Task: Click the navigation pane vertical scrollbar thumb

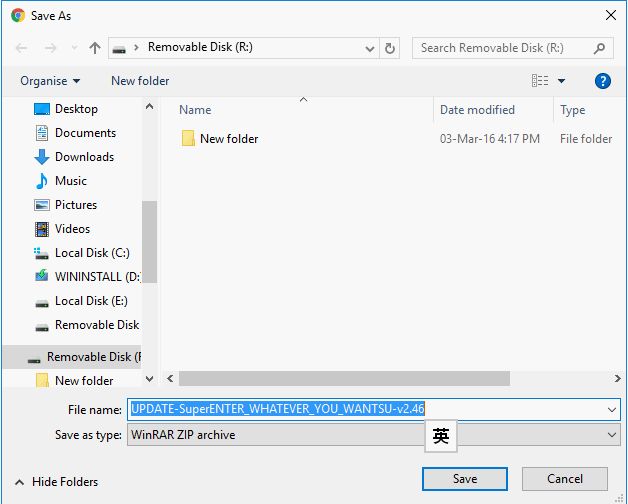Action: (149, 242)
